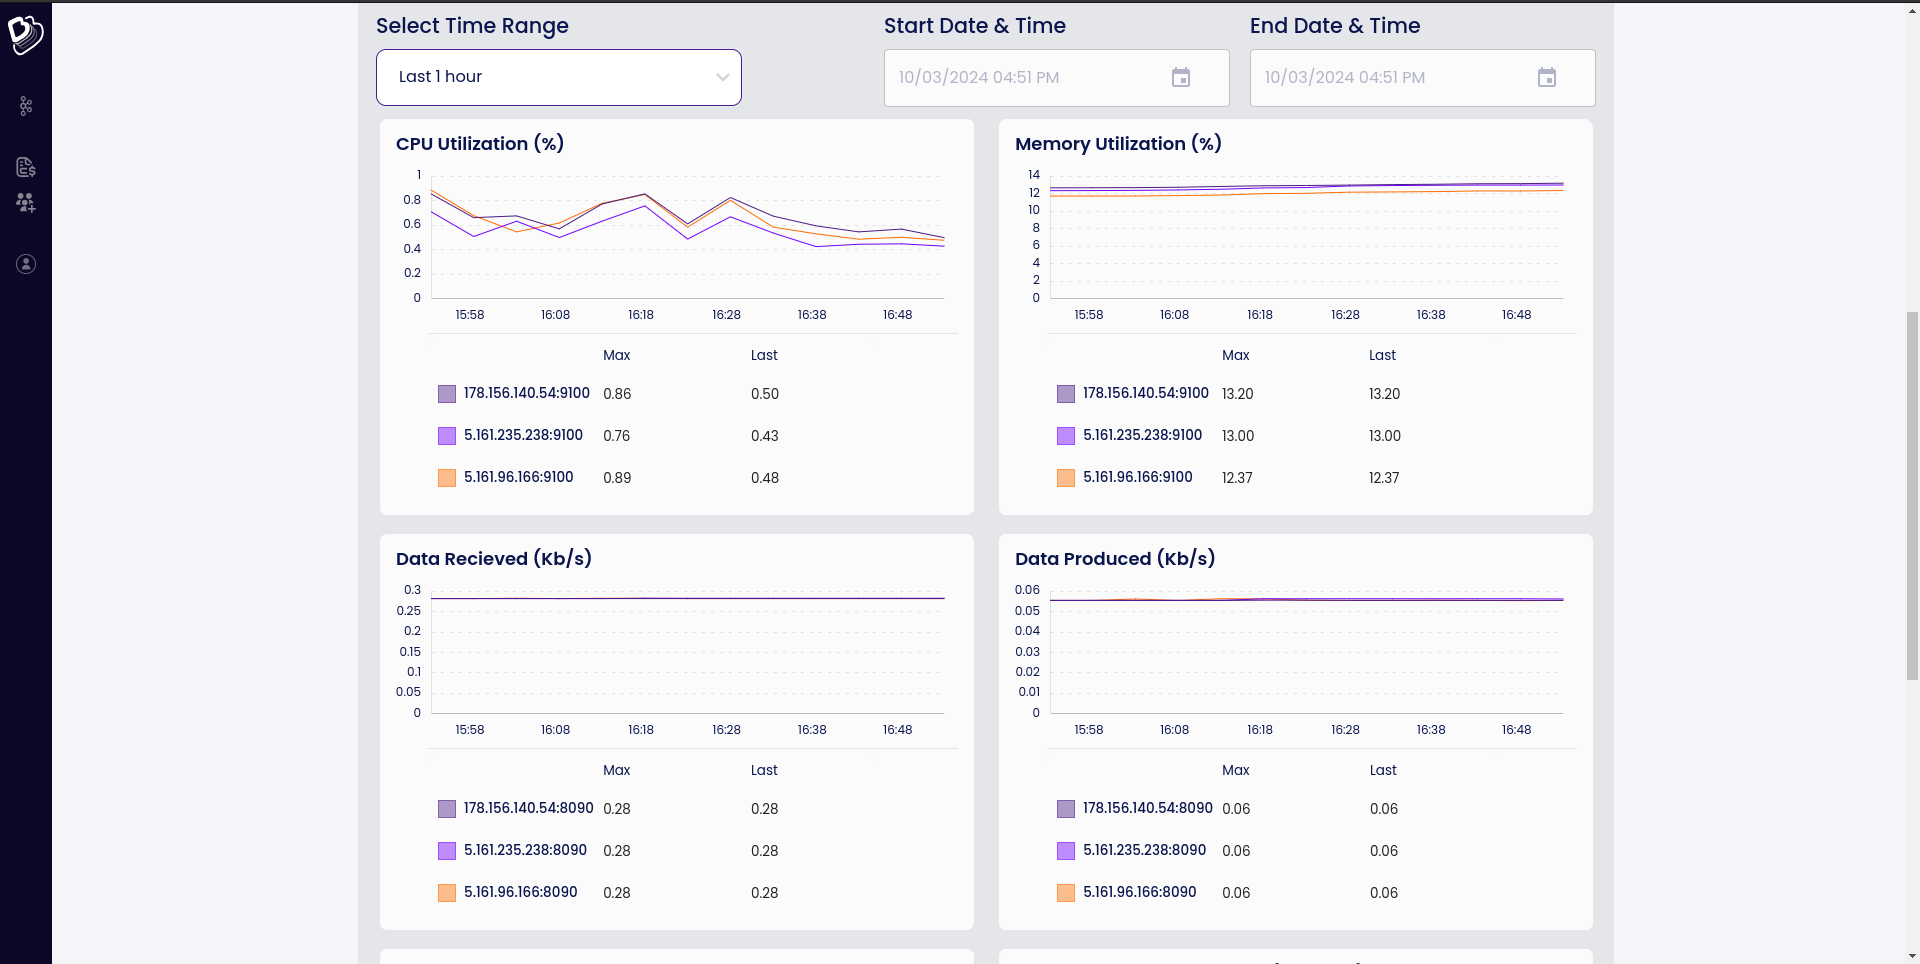Click the Last column header in Data Produced

(1383, 770)
